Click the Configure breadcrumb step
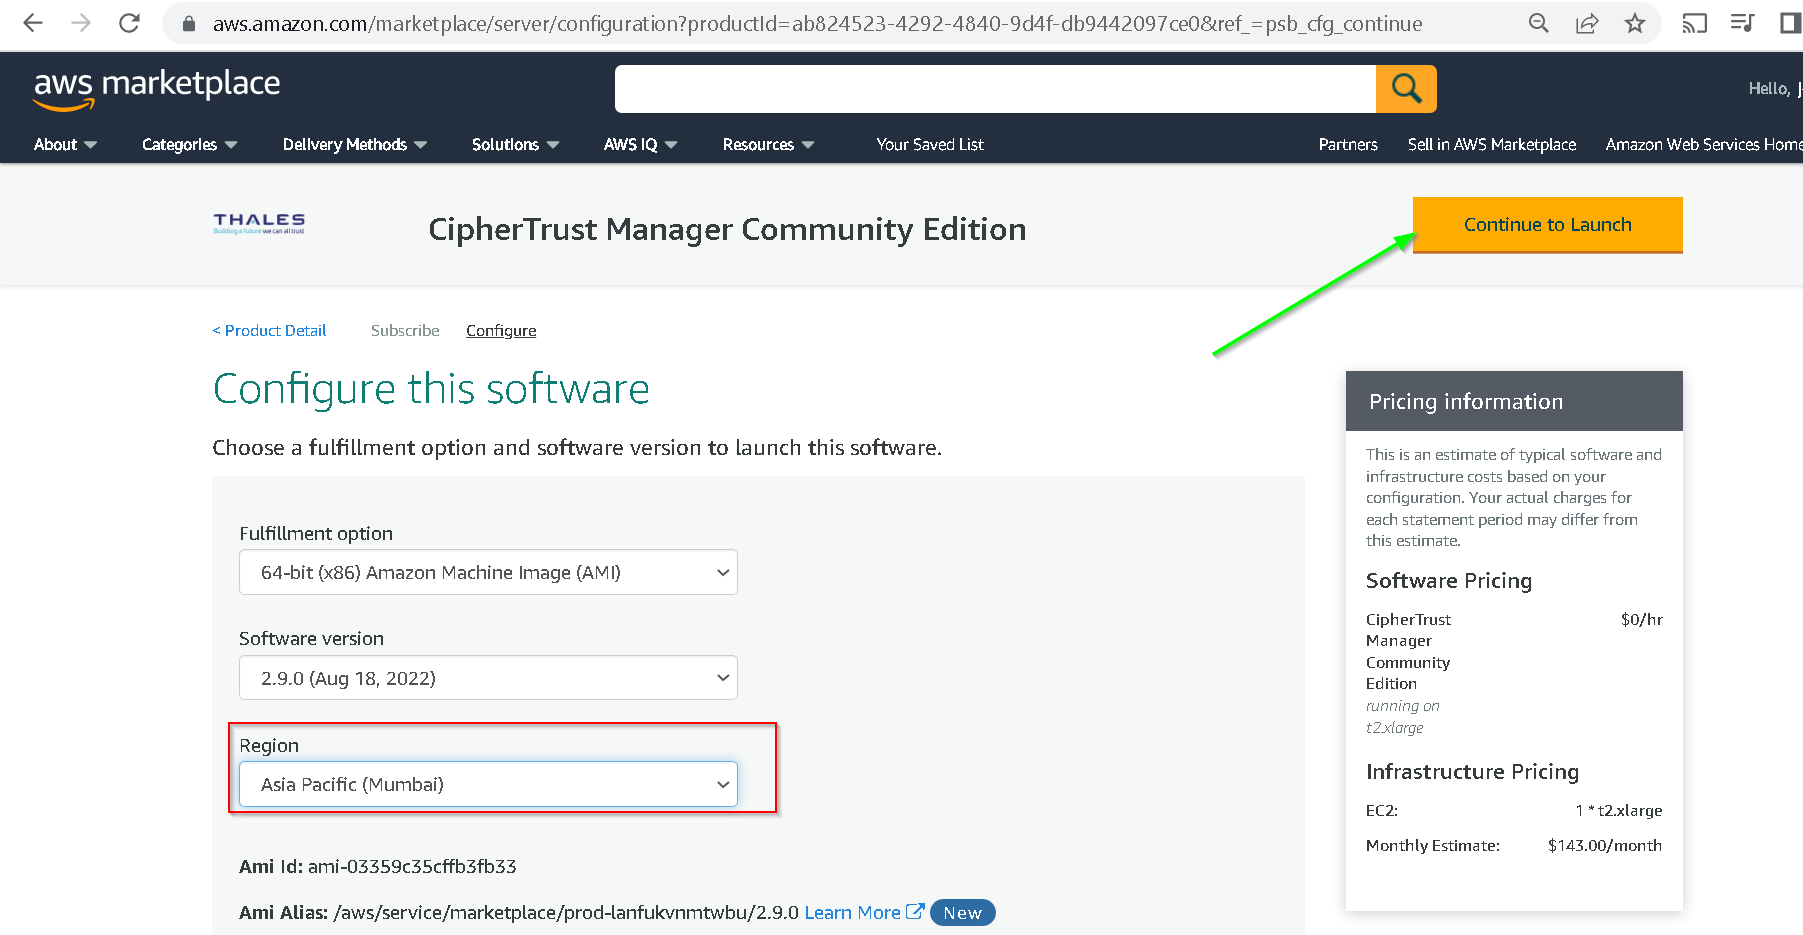1803x935 pixels. [x=501, y=330]
